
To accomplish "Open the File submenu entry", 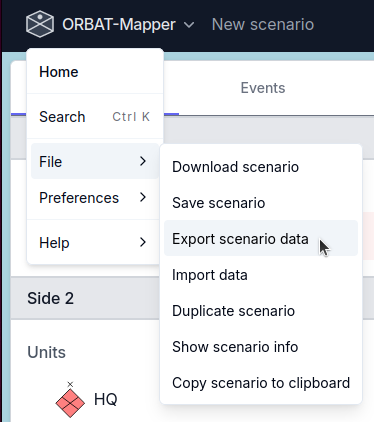I will click(x=95, y=161).
